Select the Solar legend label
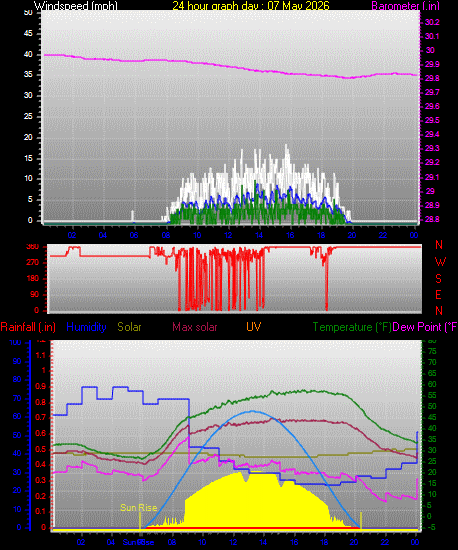 click(x=129, y=327)
